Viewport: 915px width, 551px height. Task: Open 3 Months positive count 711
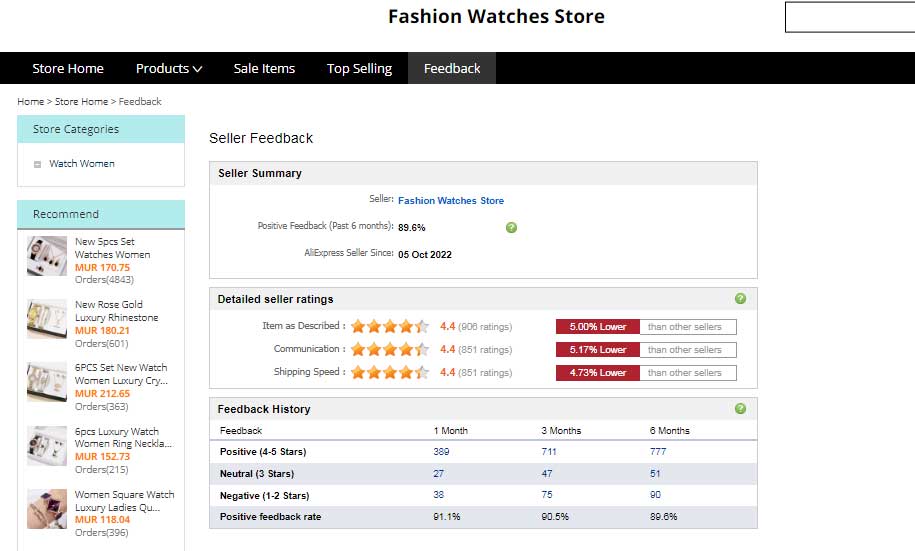coord(549,452)
